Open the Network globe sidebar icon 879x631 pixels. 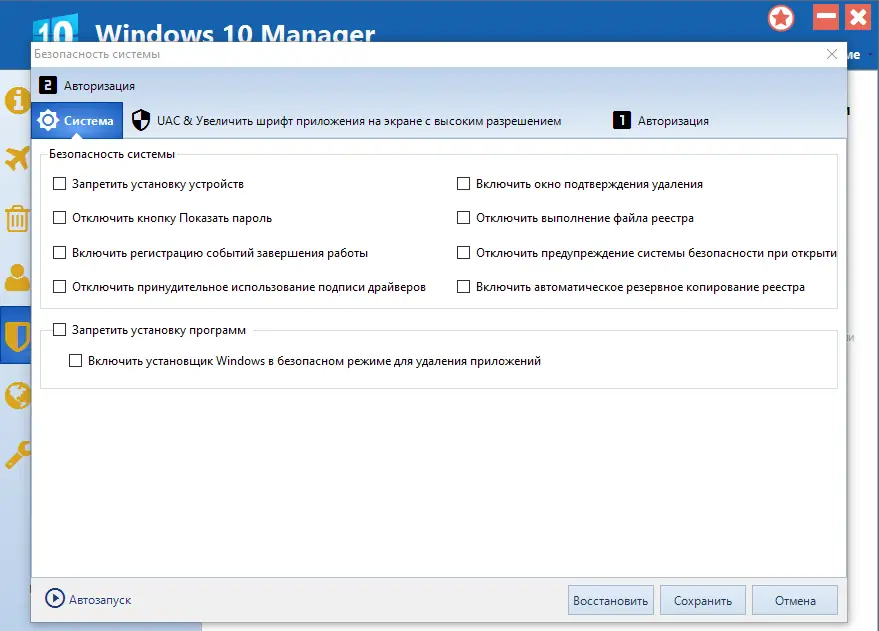click(17, 396)
